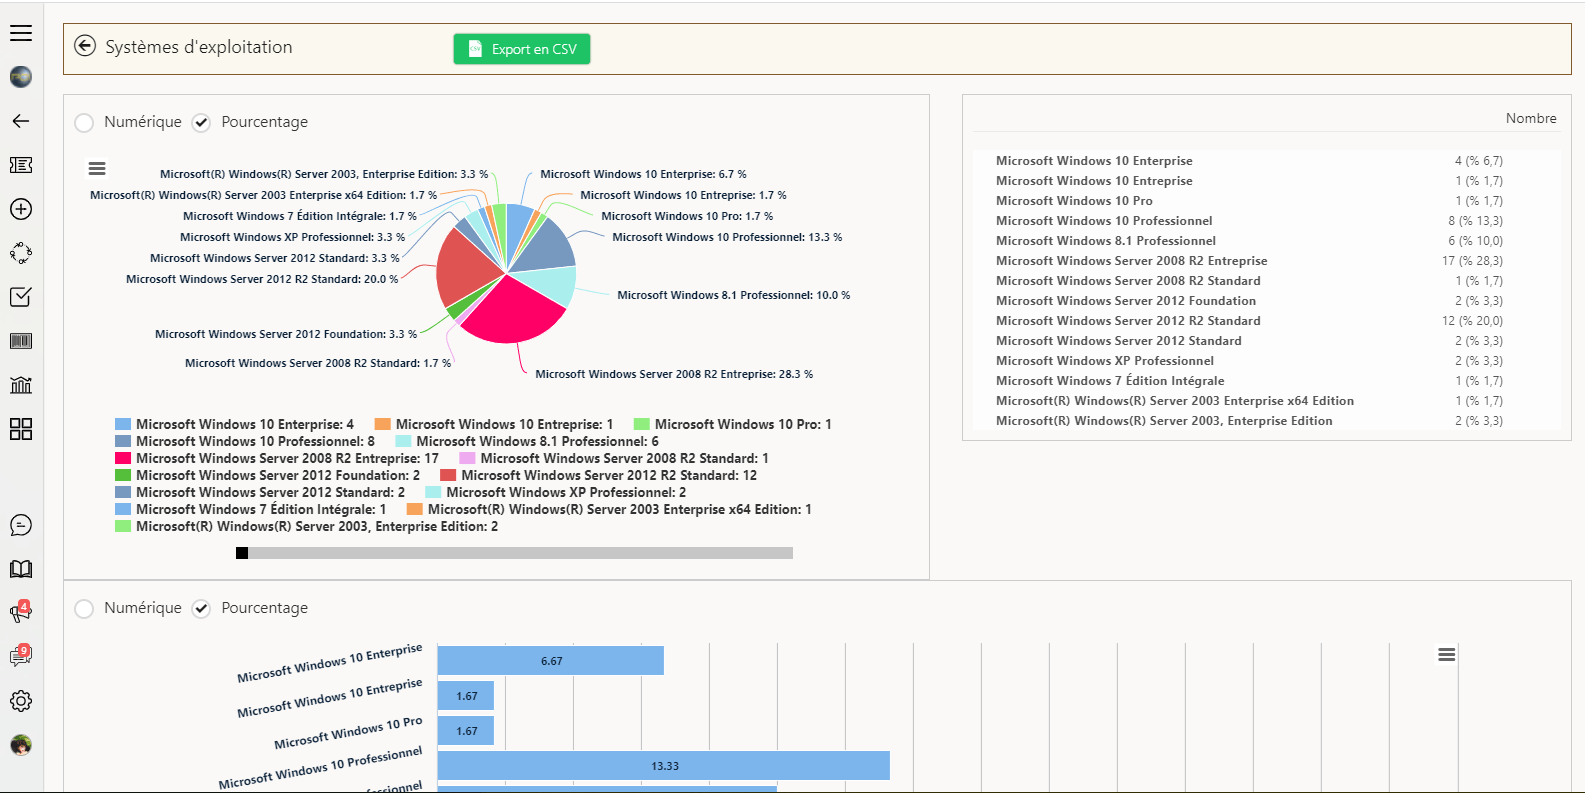Select table row Windows Server 2008 R2 Standard
Image resolution: width=1585 pixels, height=793 pixels.
(1266, 280)
